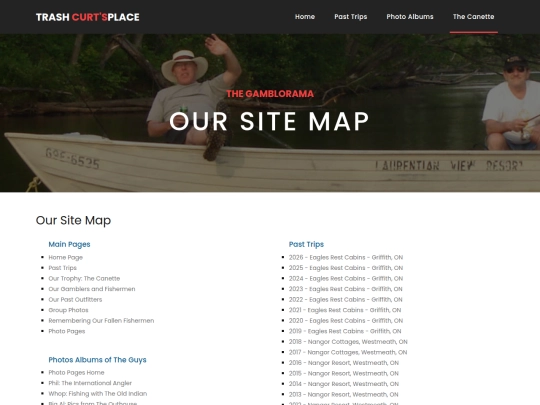Click the Main Pages heading
Viewport: 540px width, 405px height.
[x=69, y=244]
